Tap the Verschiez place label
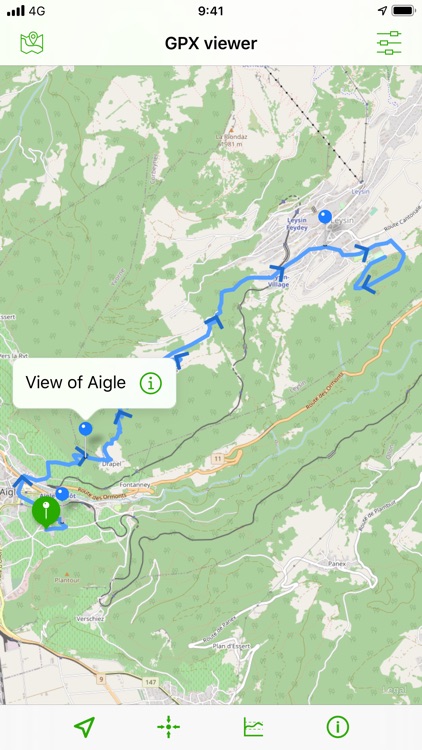The width and height of the screenshot is (422, 750). [x=90, y=618]
